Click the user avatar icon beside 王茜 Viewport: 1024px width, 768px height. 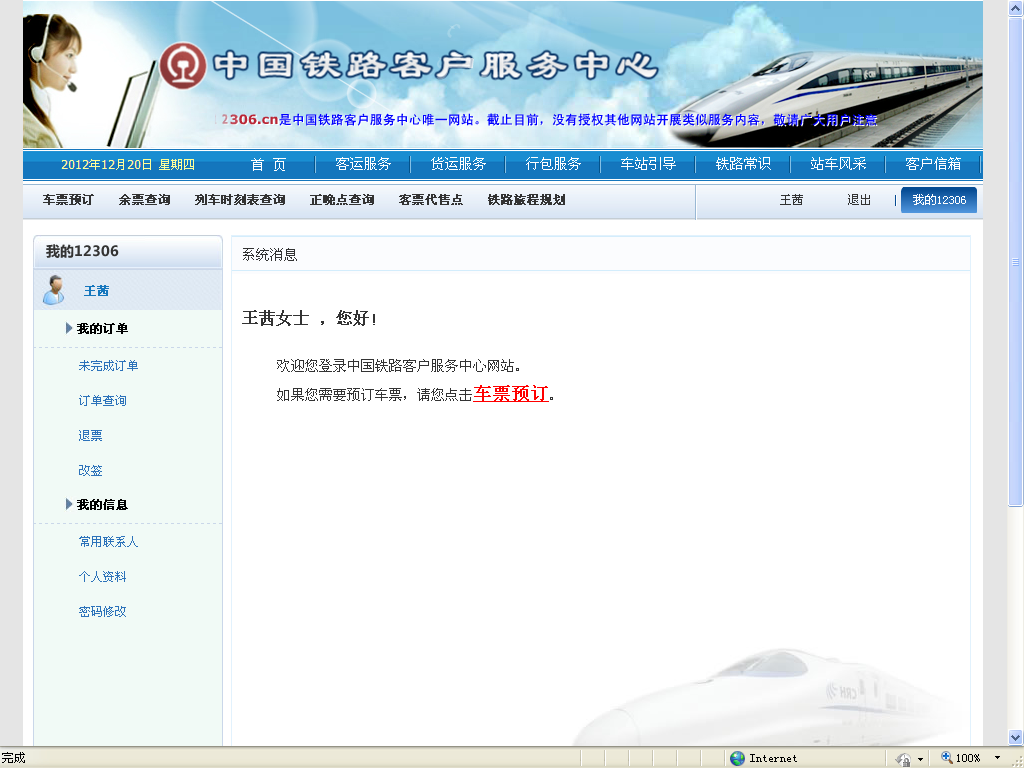coord(54,290)
